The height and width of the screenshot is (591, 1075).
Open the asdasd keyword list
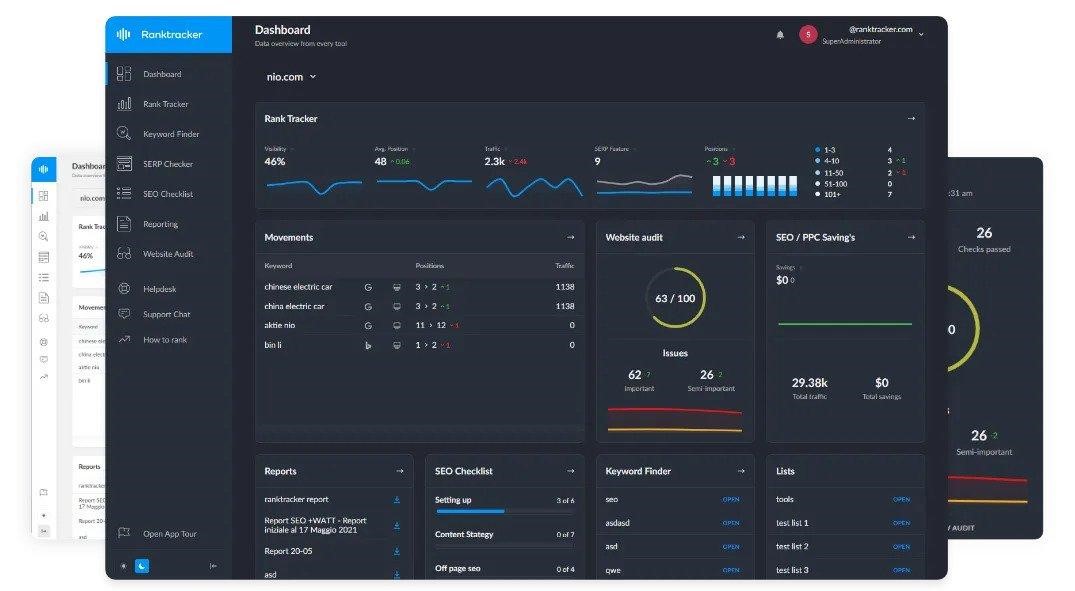pyautogui.click(x=731, y=523)
